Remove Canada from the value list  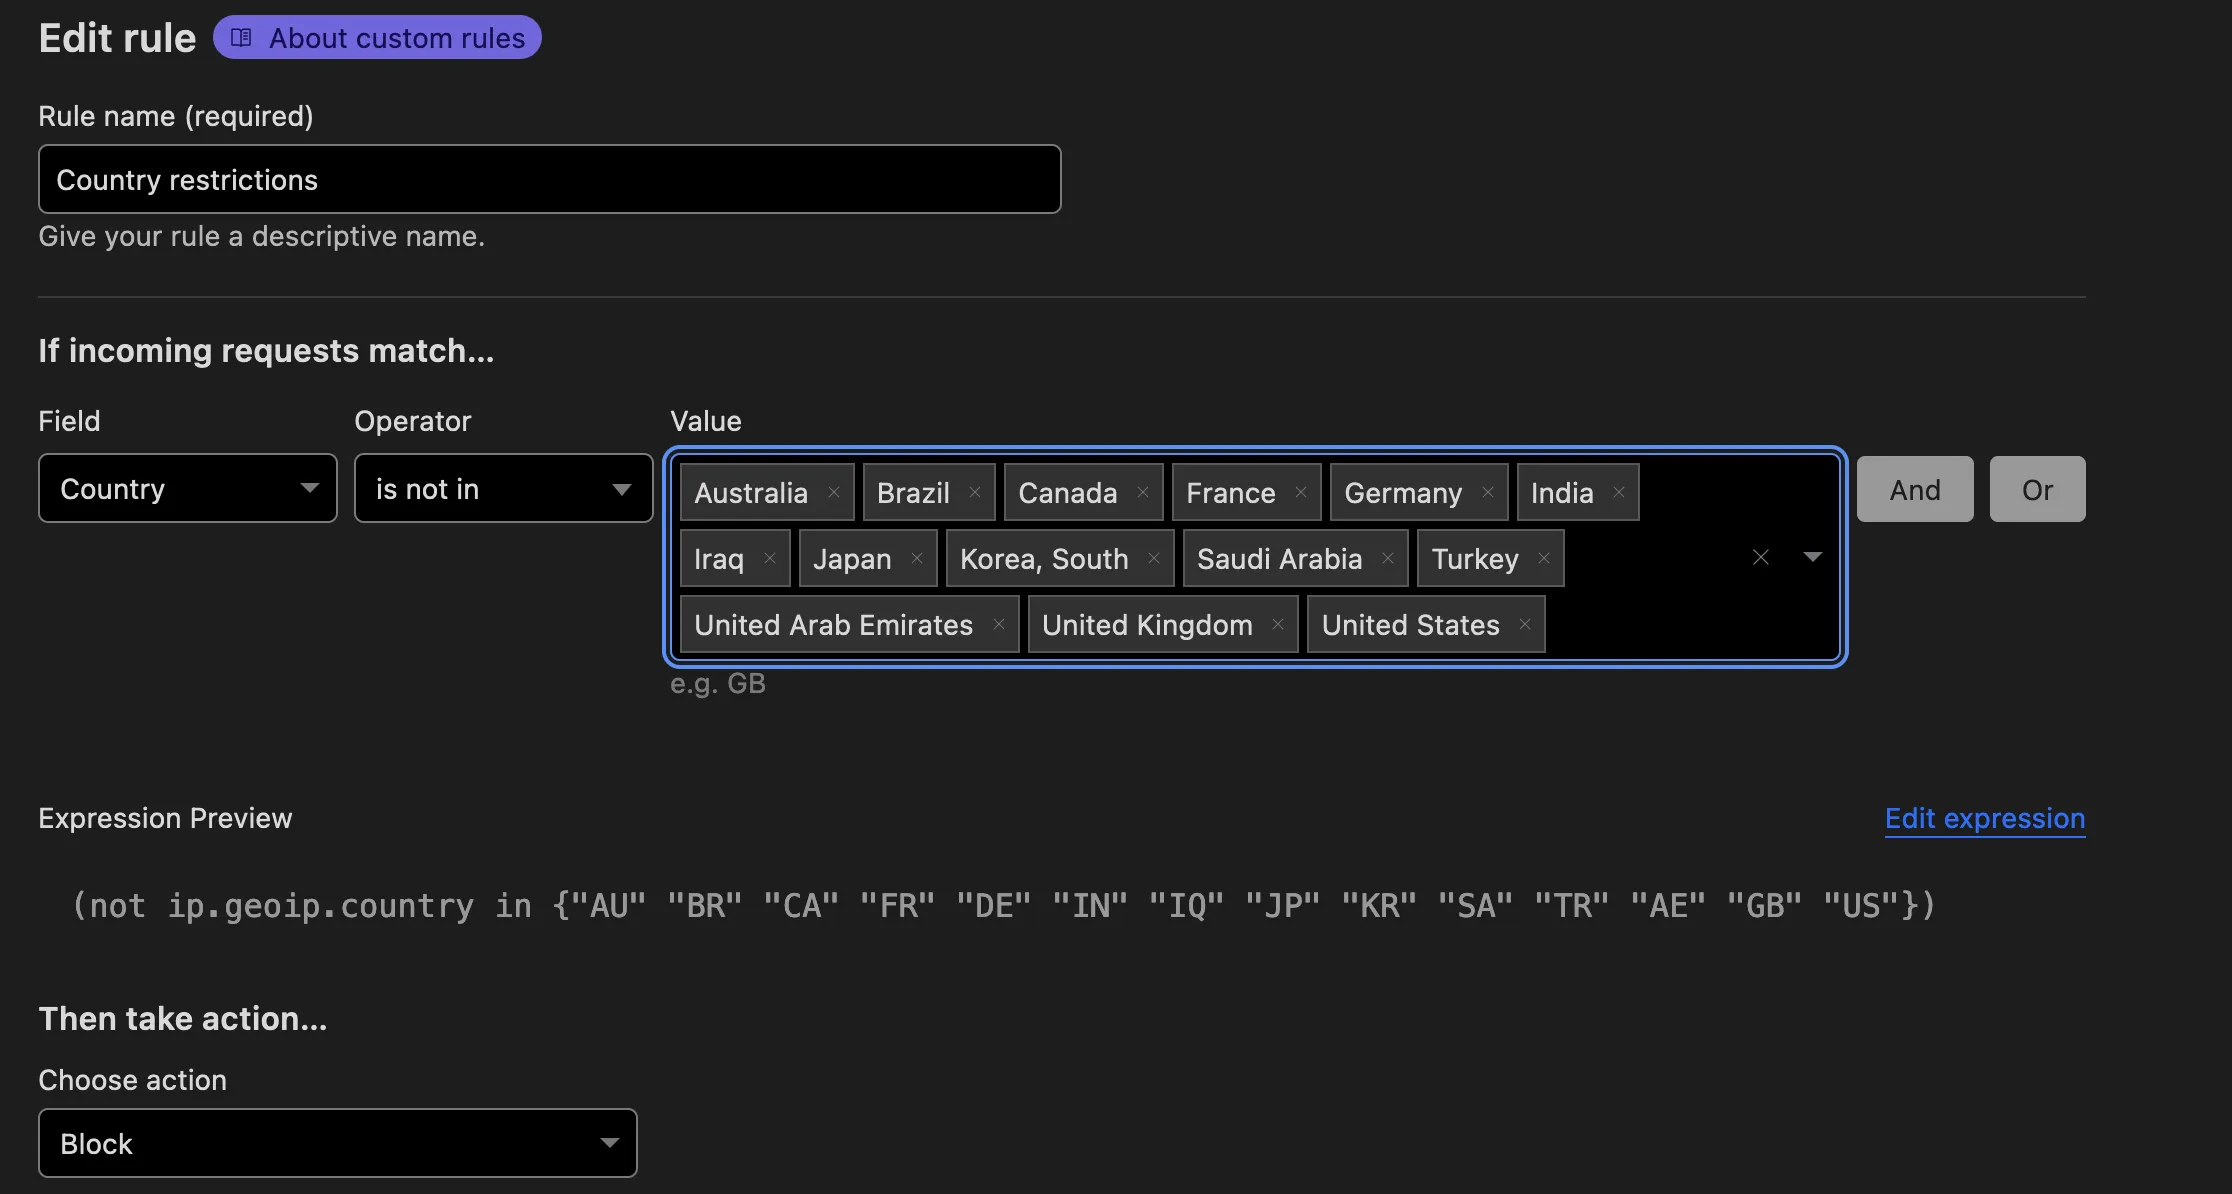click(x=1143, y=492)
